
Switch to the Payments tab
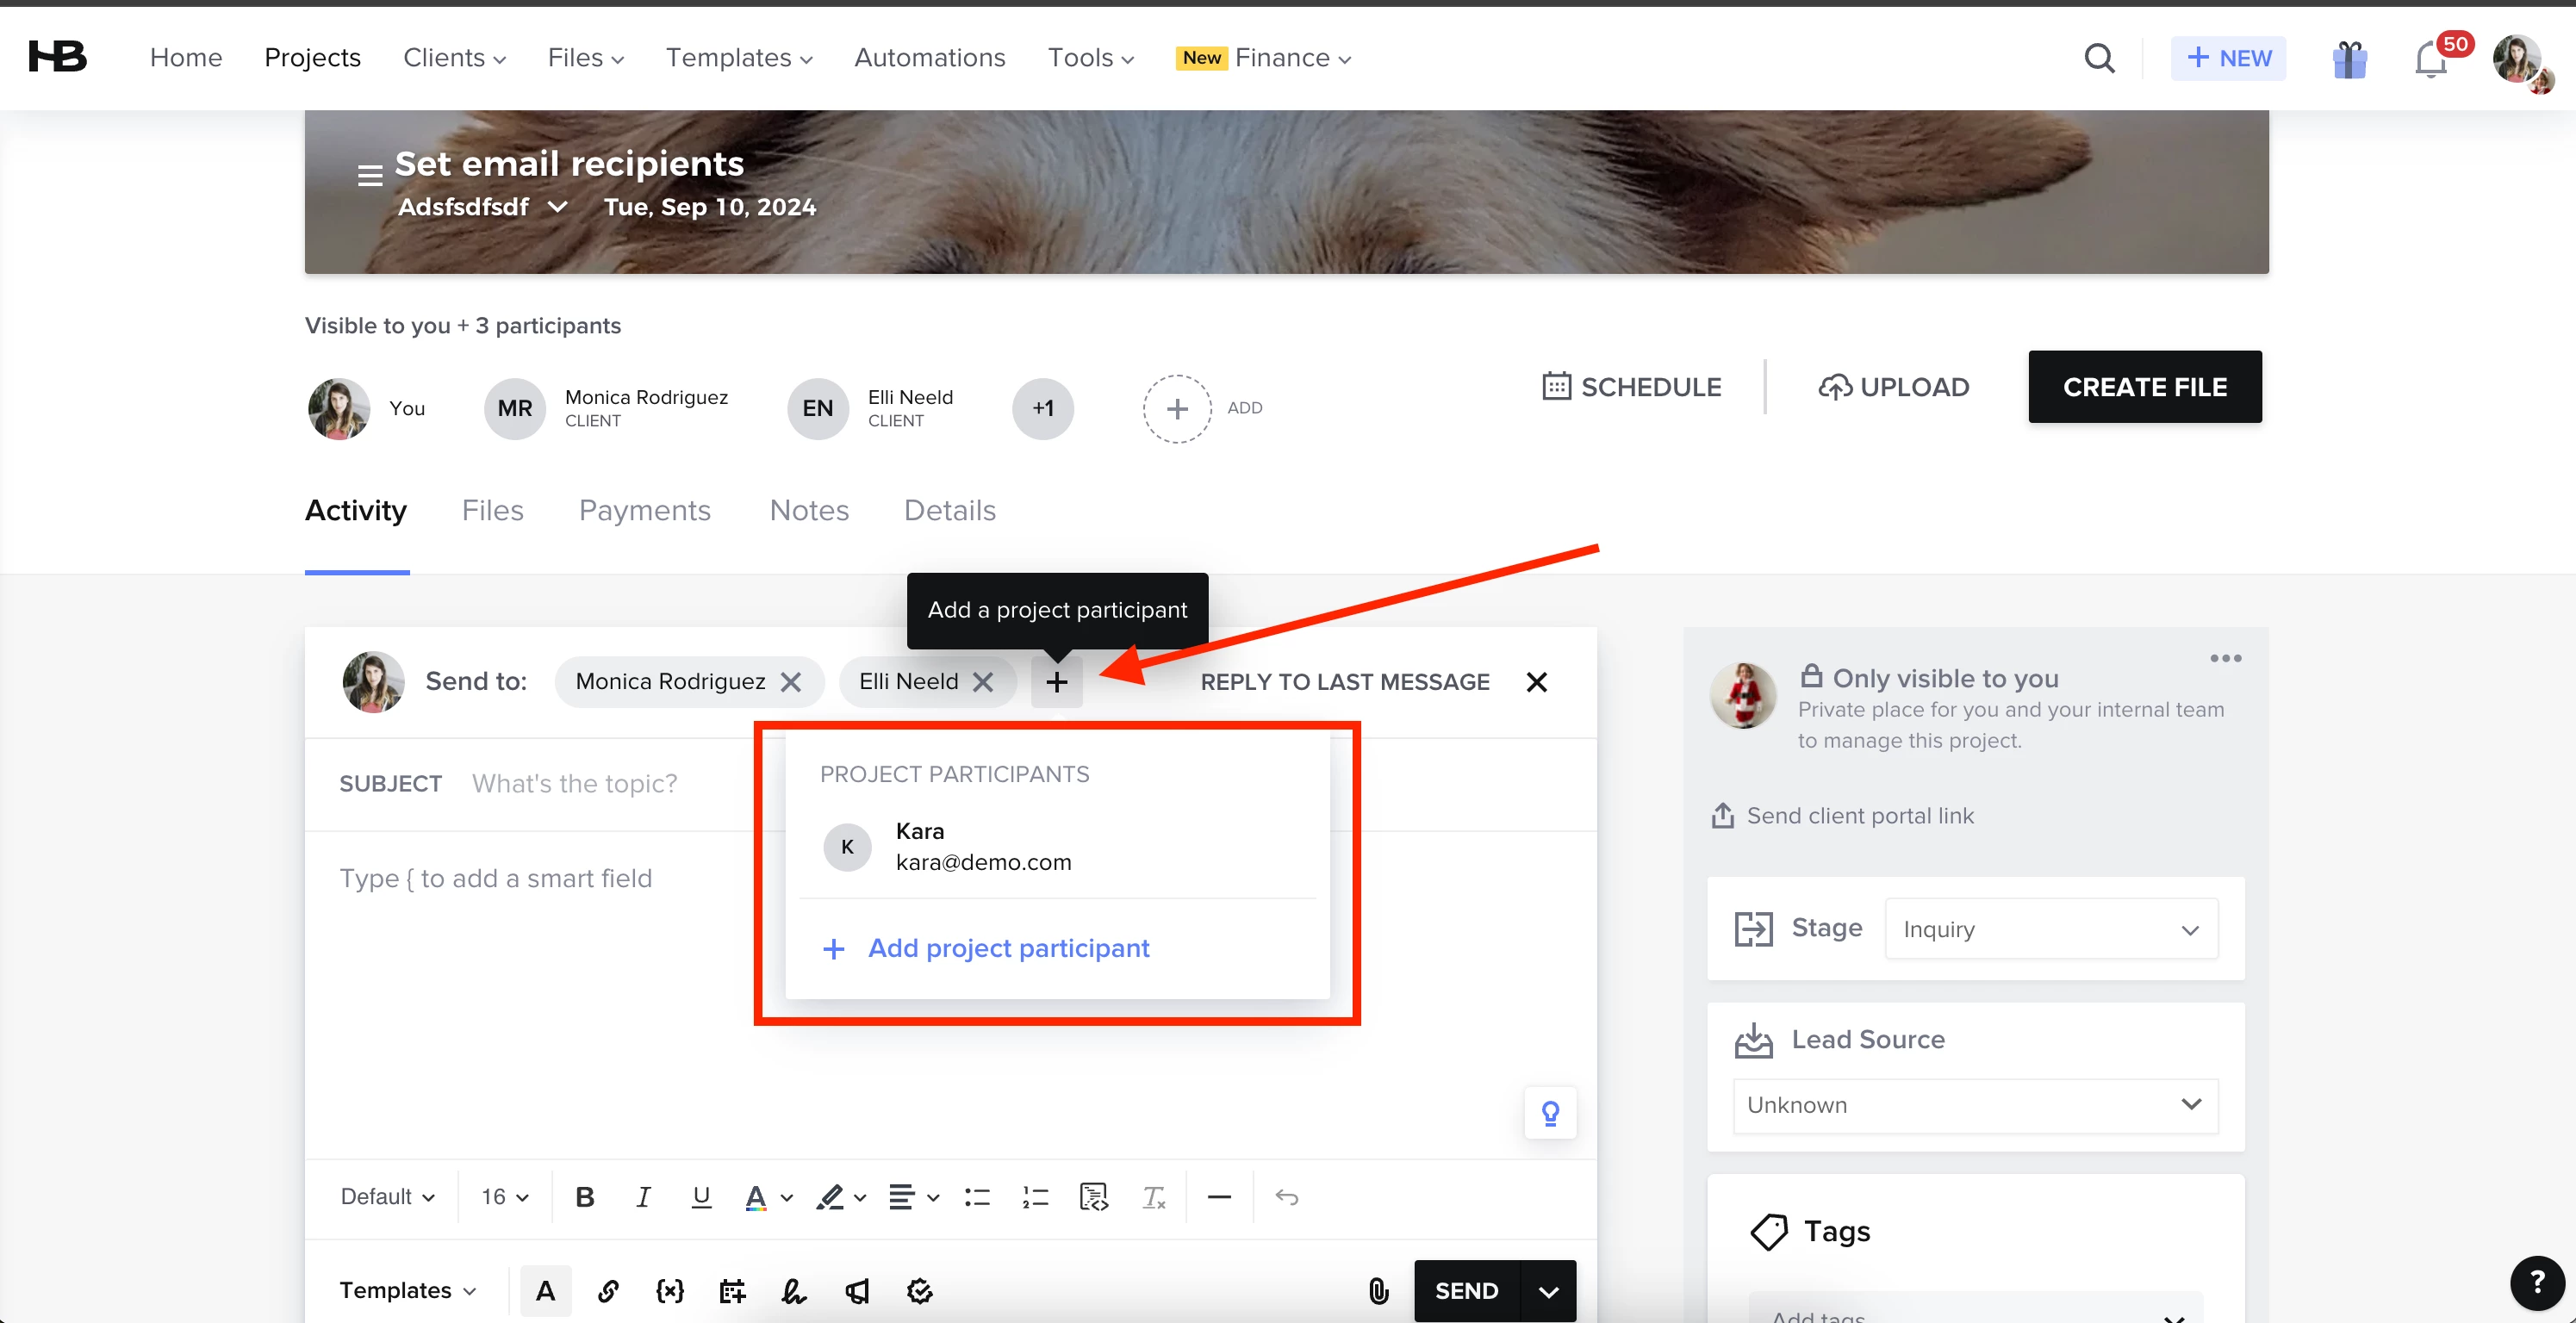[644, 510]
